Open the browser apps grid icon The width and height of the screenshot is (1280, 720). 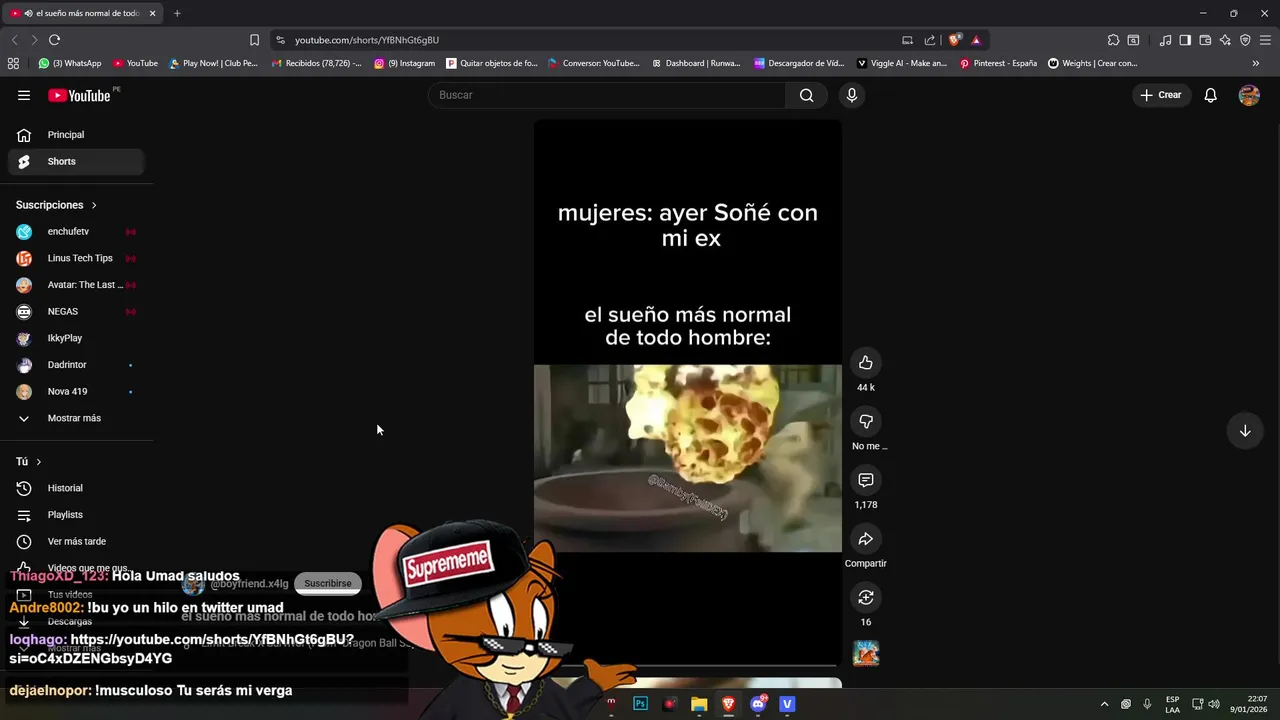pyautogui.click(x=13, y=63)
